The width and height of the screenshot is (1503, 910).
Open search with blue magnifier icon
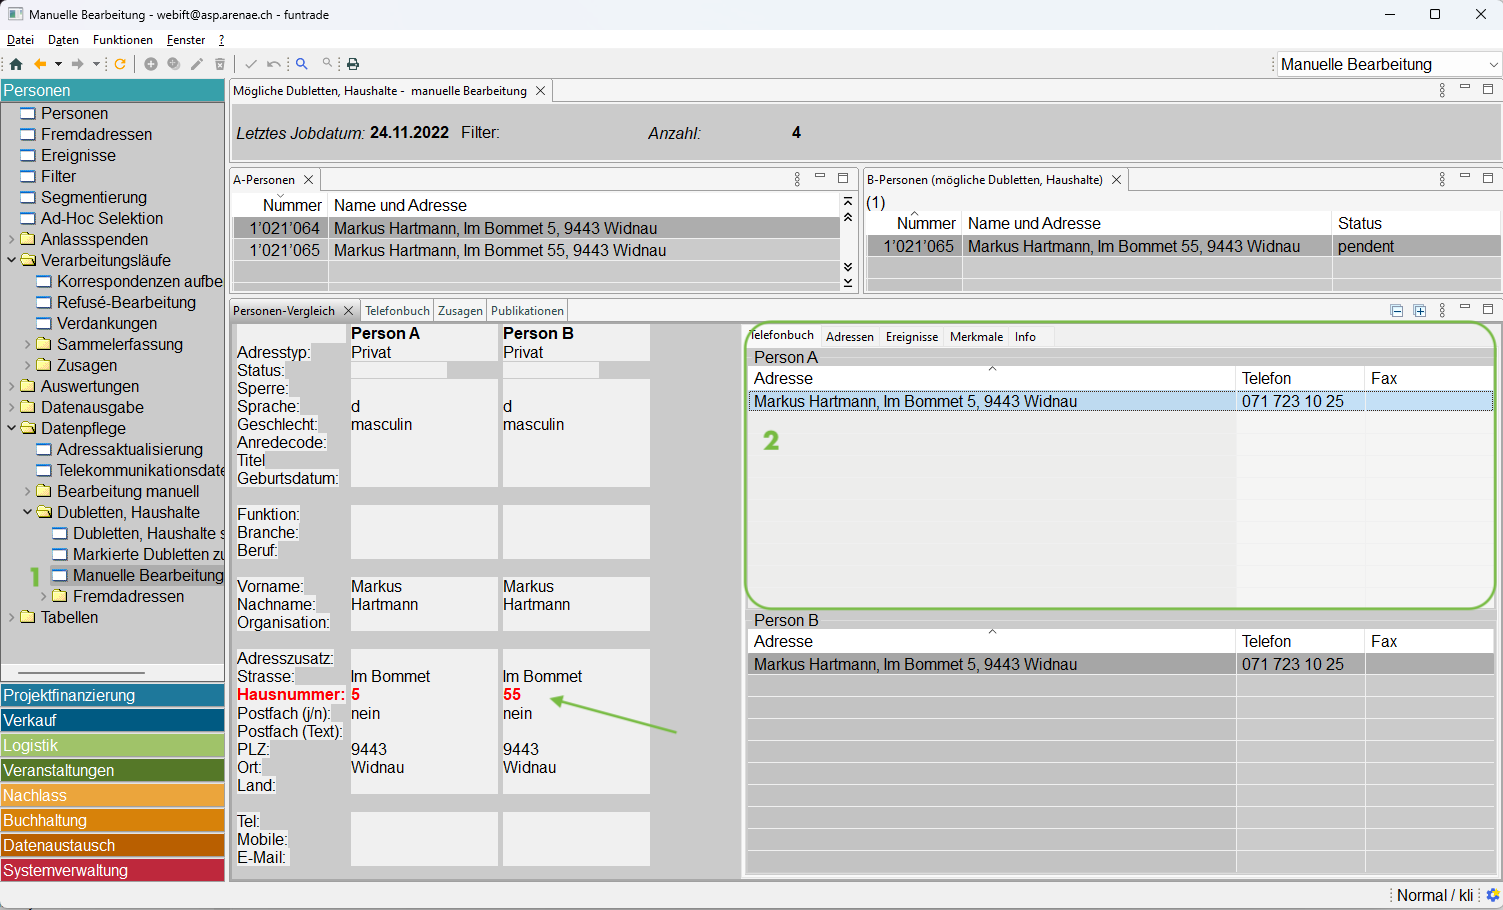click(x=301, y=64)
